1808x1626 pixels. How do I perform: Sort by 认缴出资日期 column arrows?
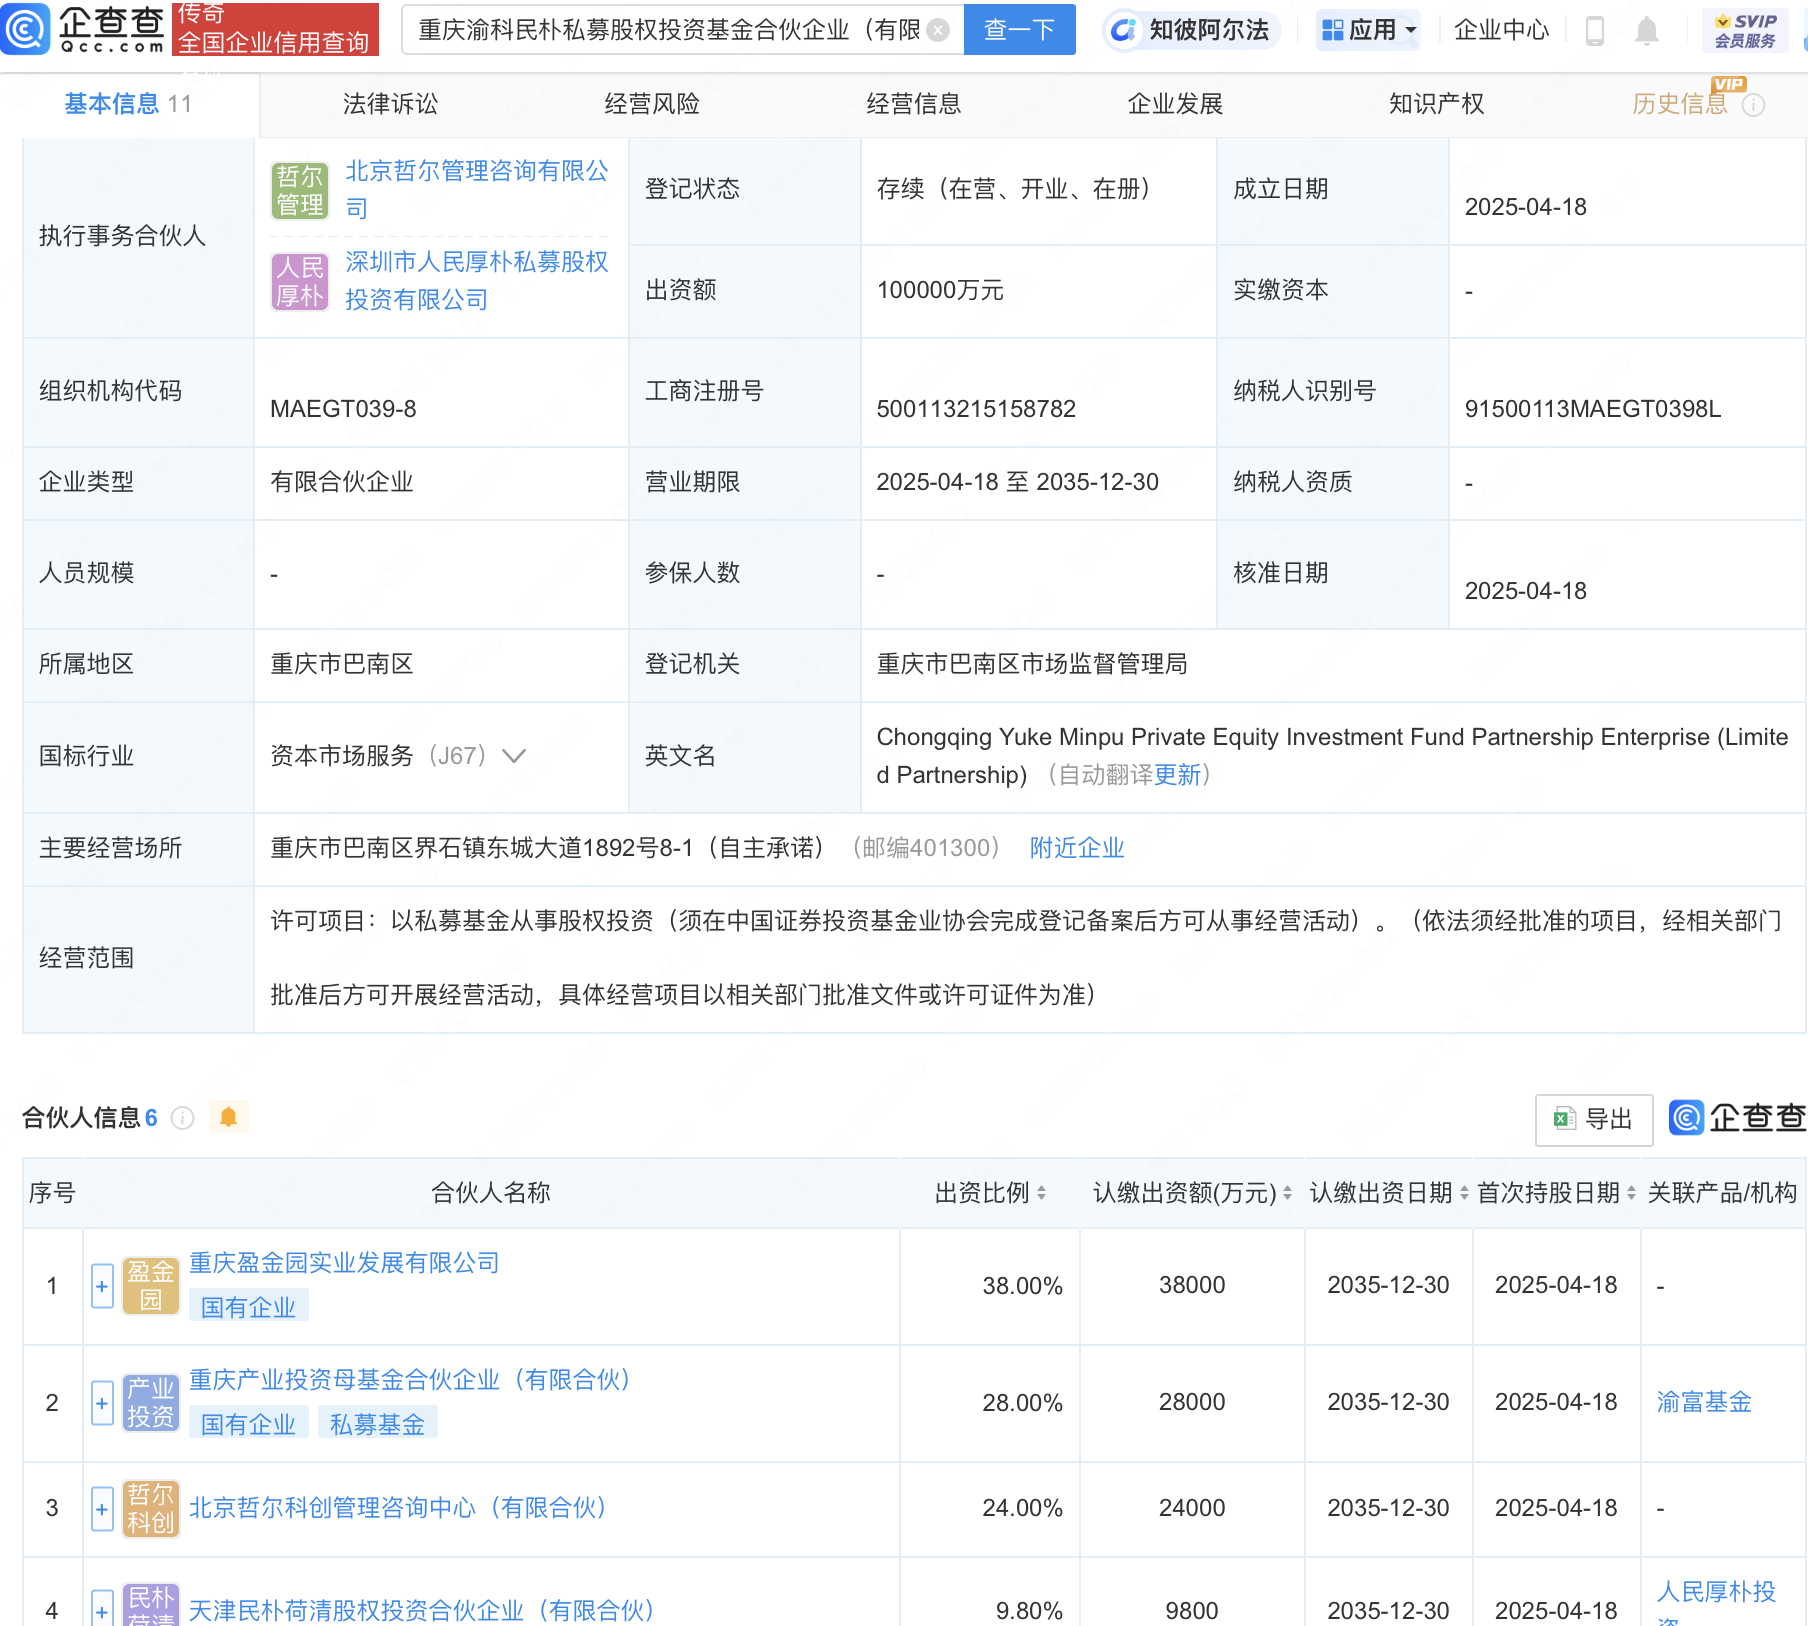[x=1464, y=1193]
